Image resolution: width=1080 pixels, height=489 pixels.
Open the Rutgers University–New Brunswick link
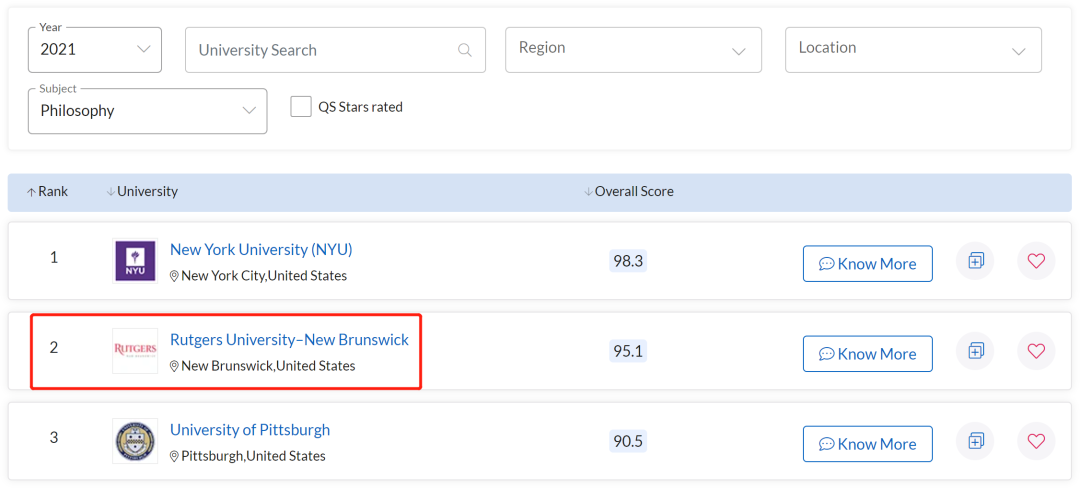[289, 340]
